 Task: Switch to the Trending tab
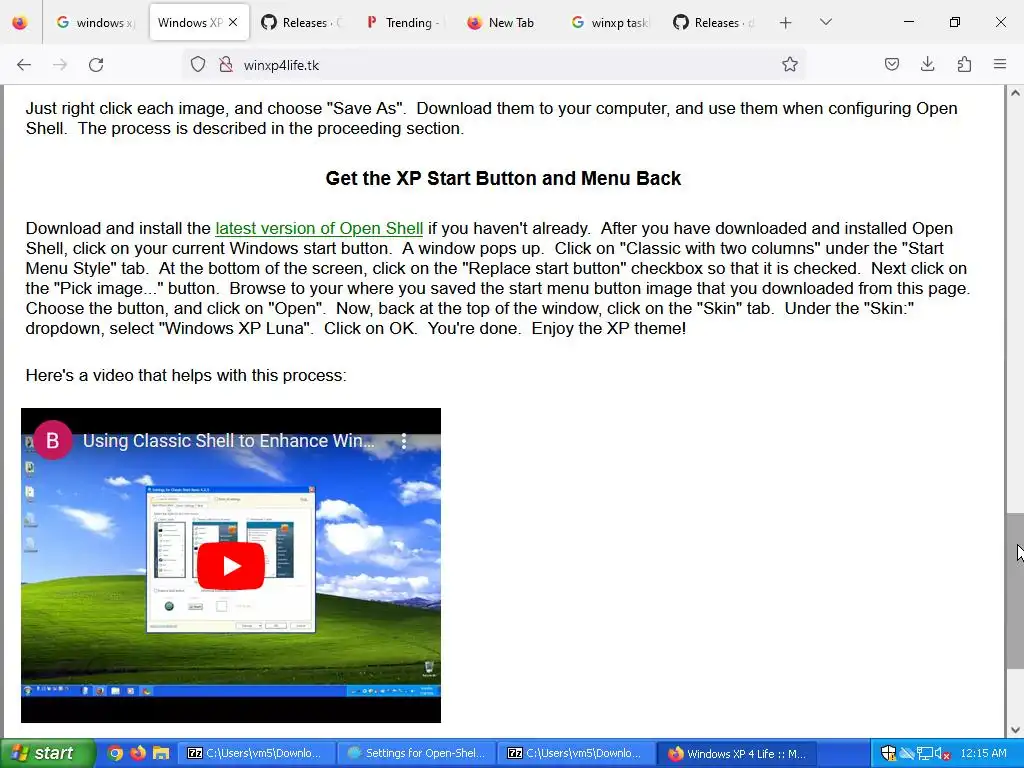pyautogui.click(x=403, y=23)
